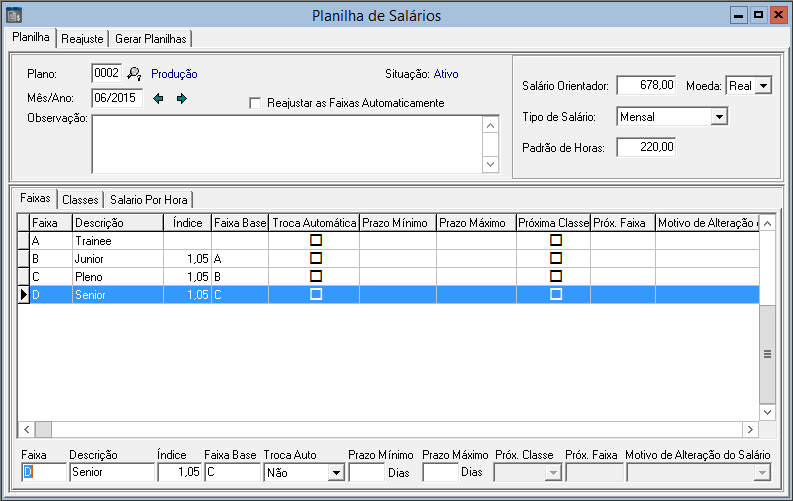Click the grid's vertical scrollbar thumb
The image size is (793, 501).
[x=768, y=354]
